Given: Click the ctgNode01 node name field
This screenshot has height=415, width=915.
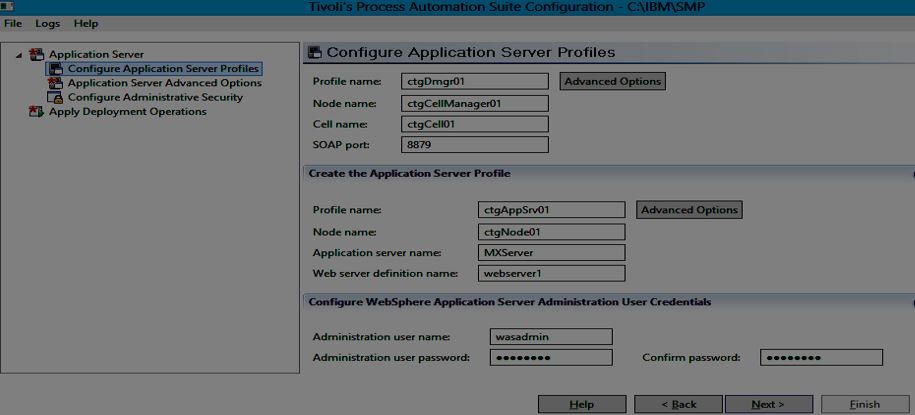Looking at the screenshot, I should 551,232.
